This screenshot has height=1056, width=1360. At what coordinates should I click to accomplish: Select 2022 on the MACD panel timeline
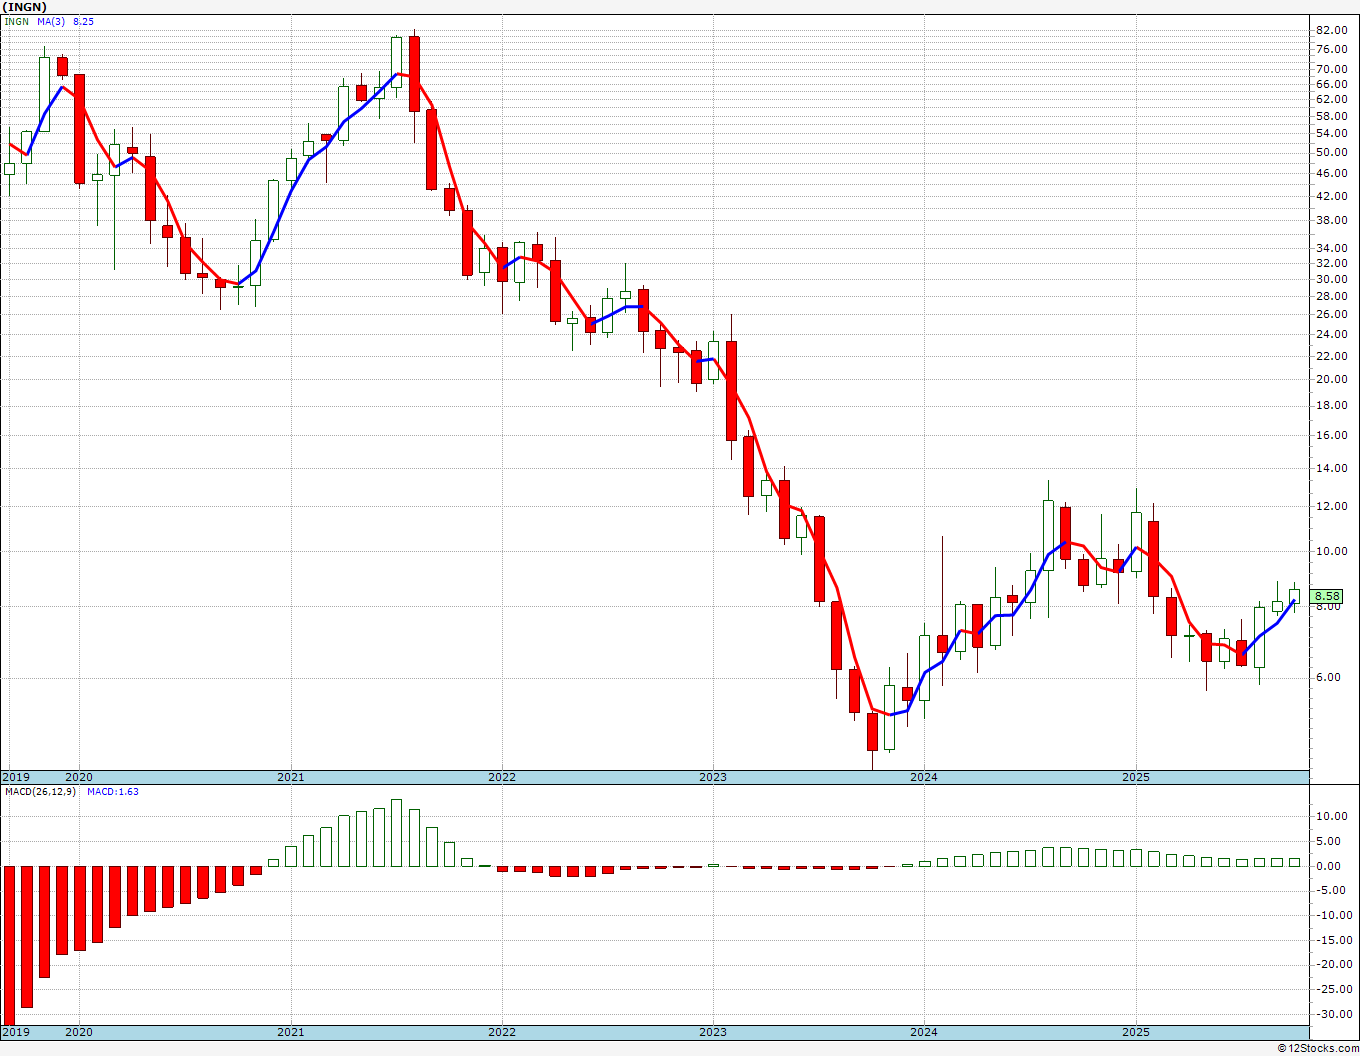(502, 1031)
